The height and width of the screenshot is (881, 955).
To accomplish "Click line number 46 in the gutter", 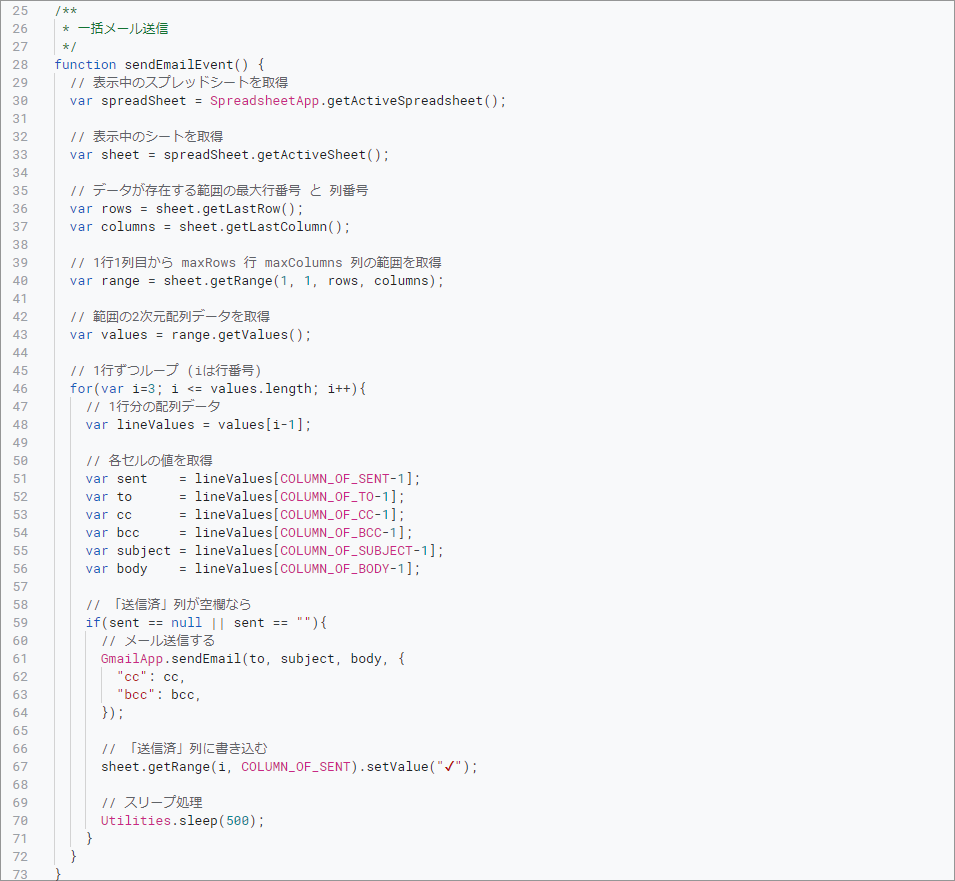I will (20, 388).
